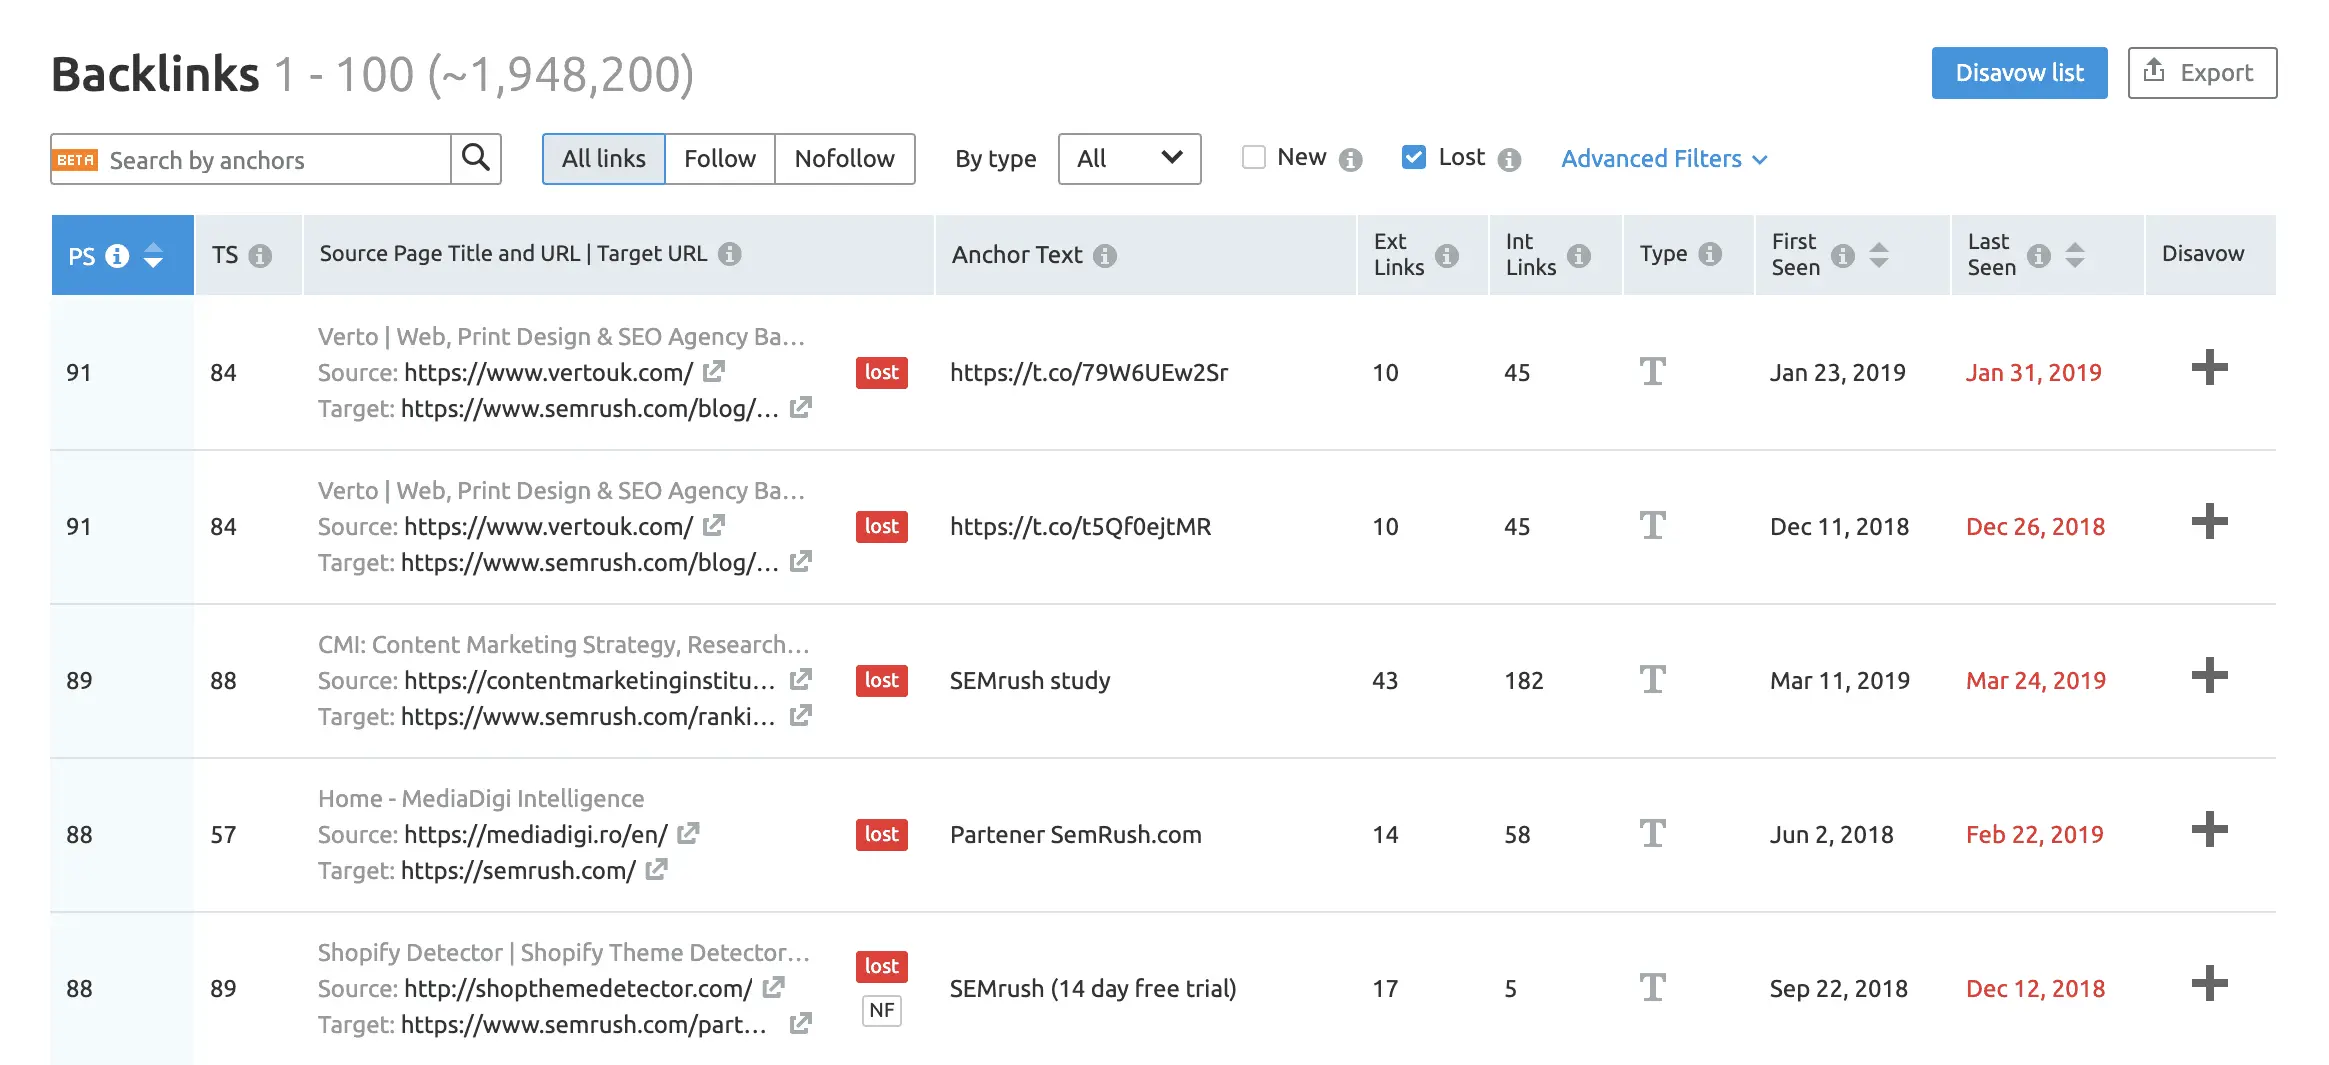Click the NF tag on Shopify row
2329x1065 pixels.
[x=881, y=1010]
